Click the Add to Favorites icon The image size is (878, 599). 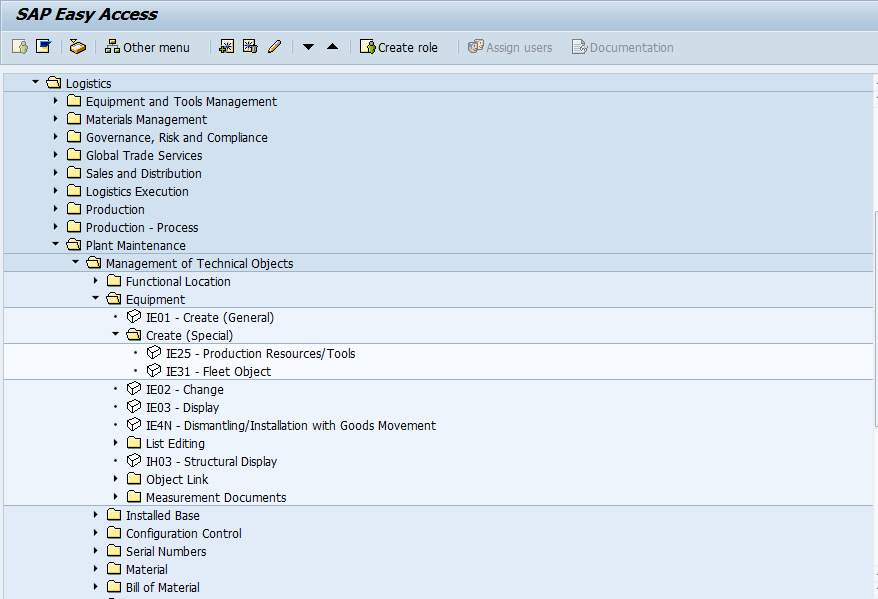[226, 46]
